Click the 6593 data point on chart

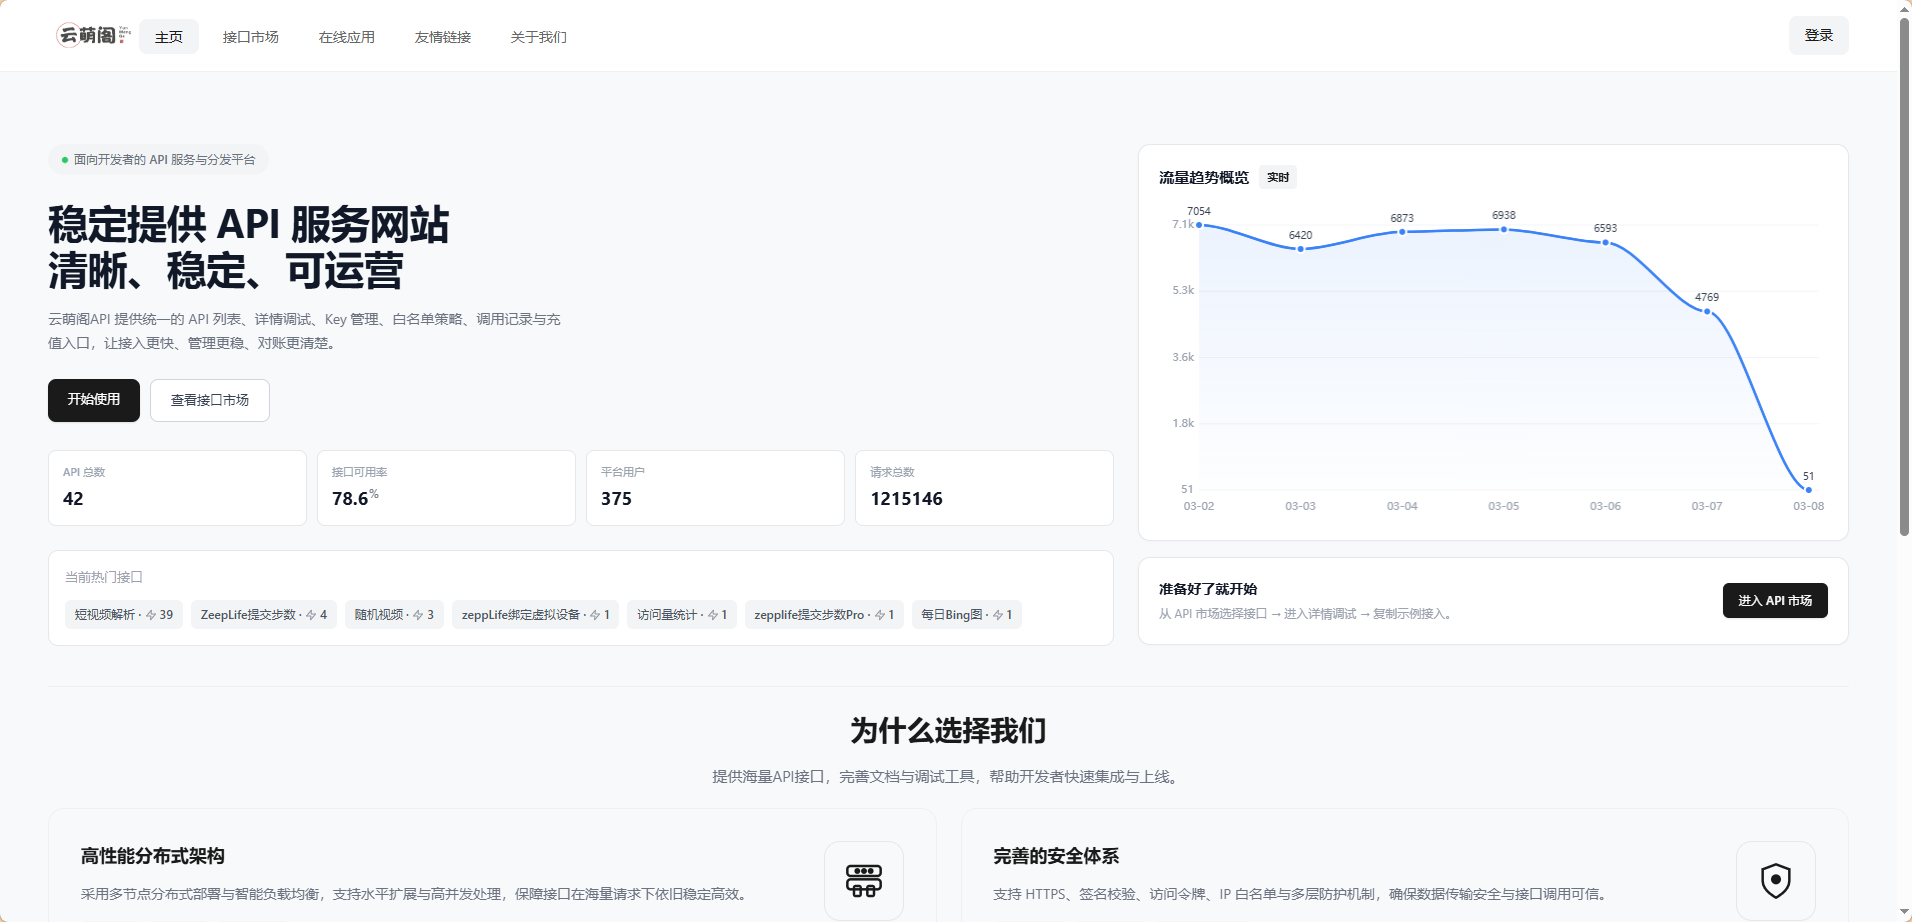[1606, 242]
